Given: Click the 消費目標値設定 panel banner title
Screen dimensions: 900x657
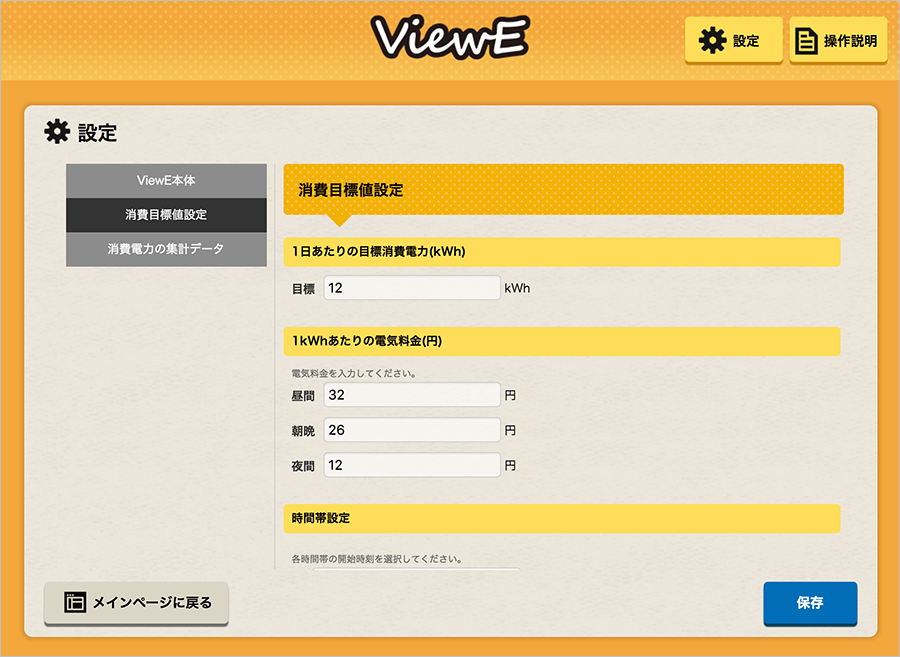Looking at the screenshot, I should pyautogui.click(x=351, y=190).
